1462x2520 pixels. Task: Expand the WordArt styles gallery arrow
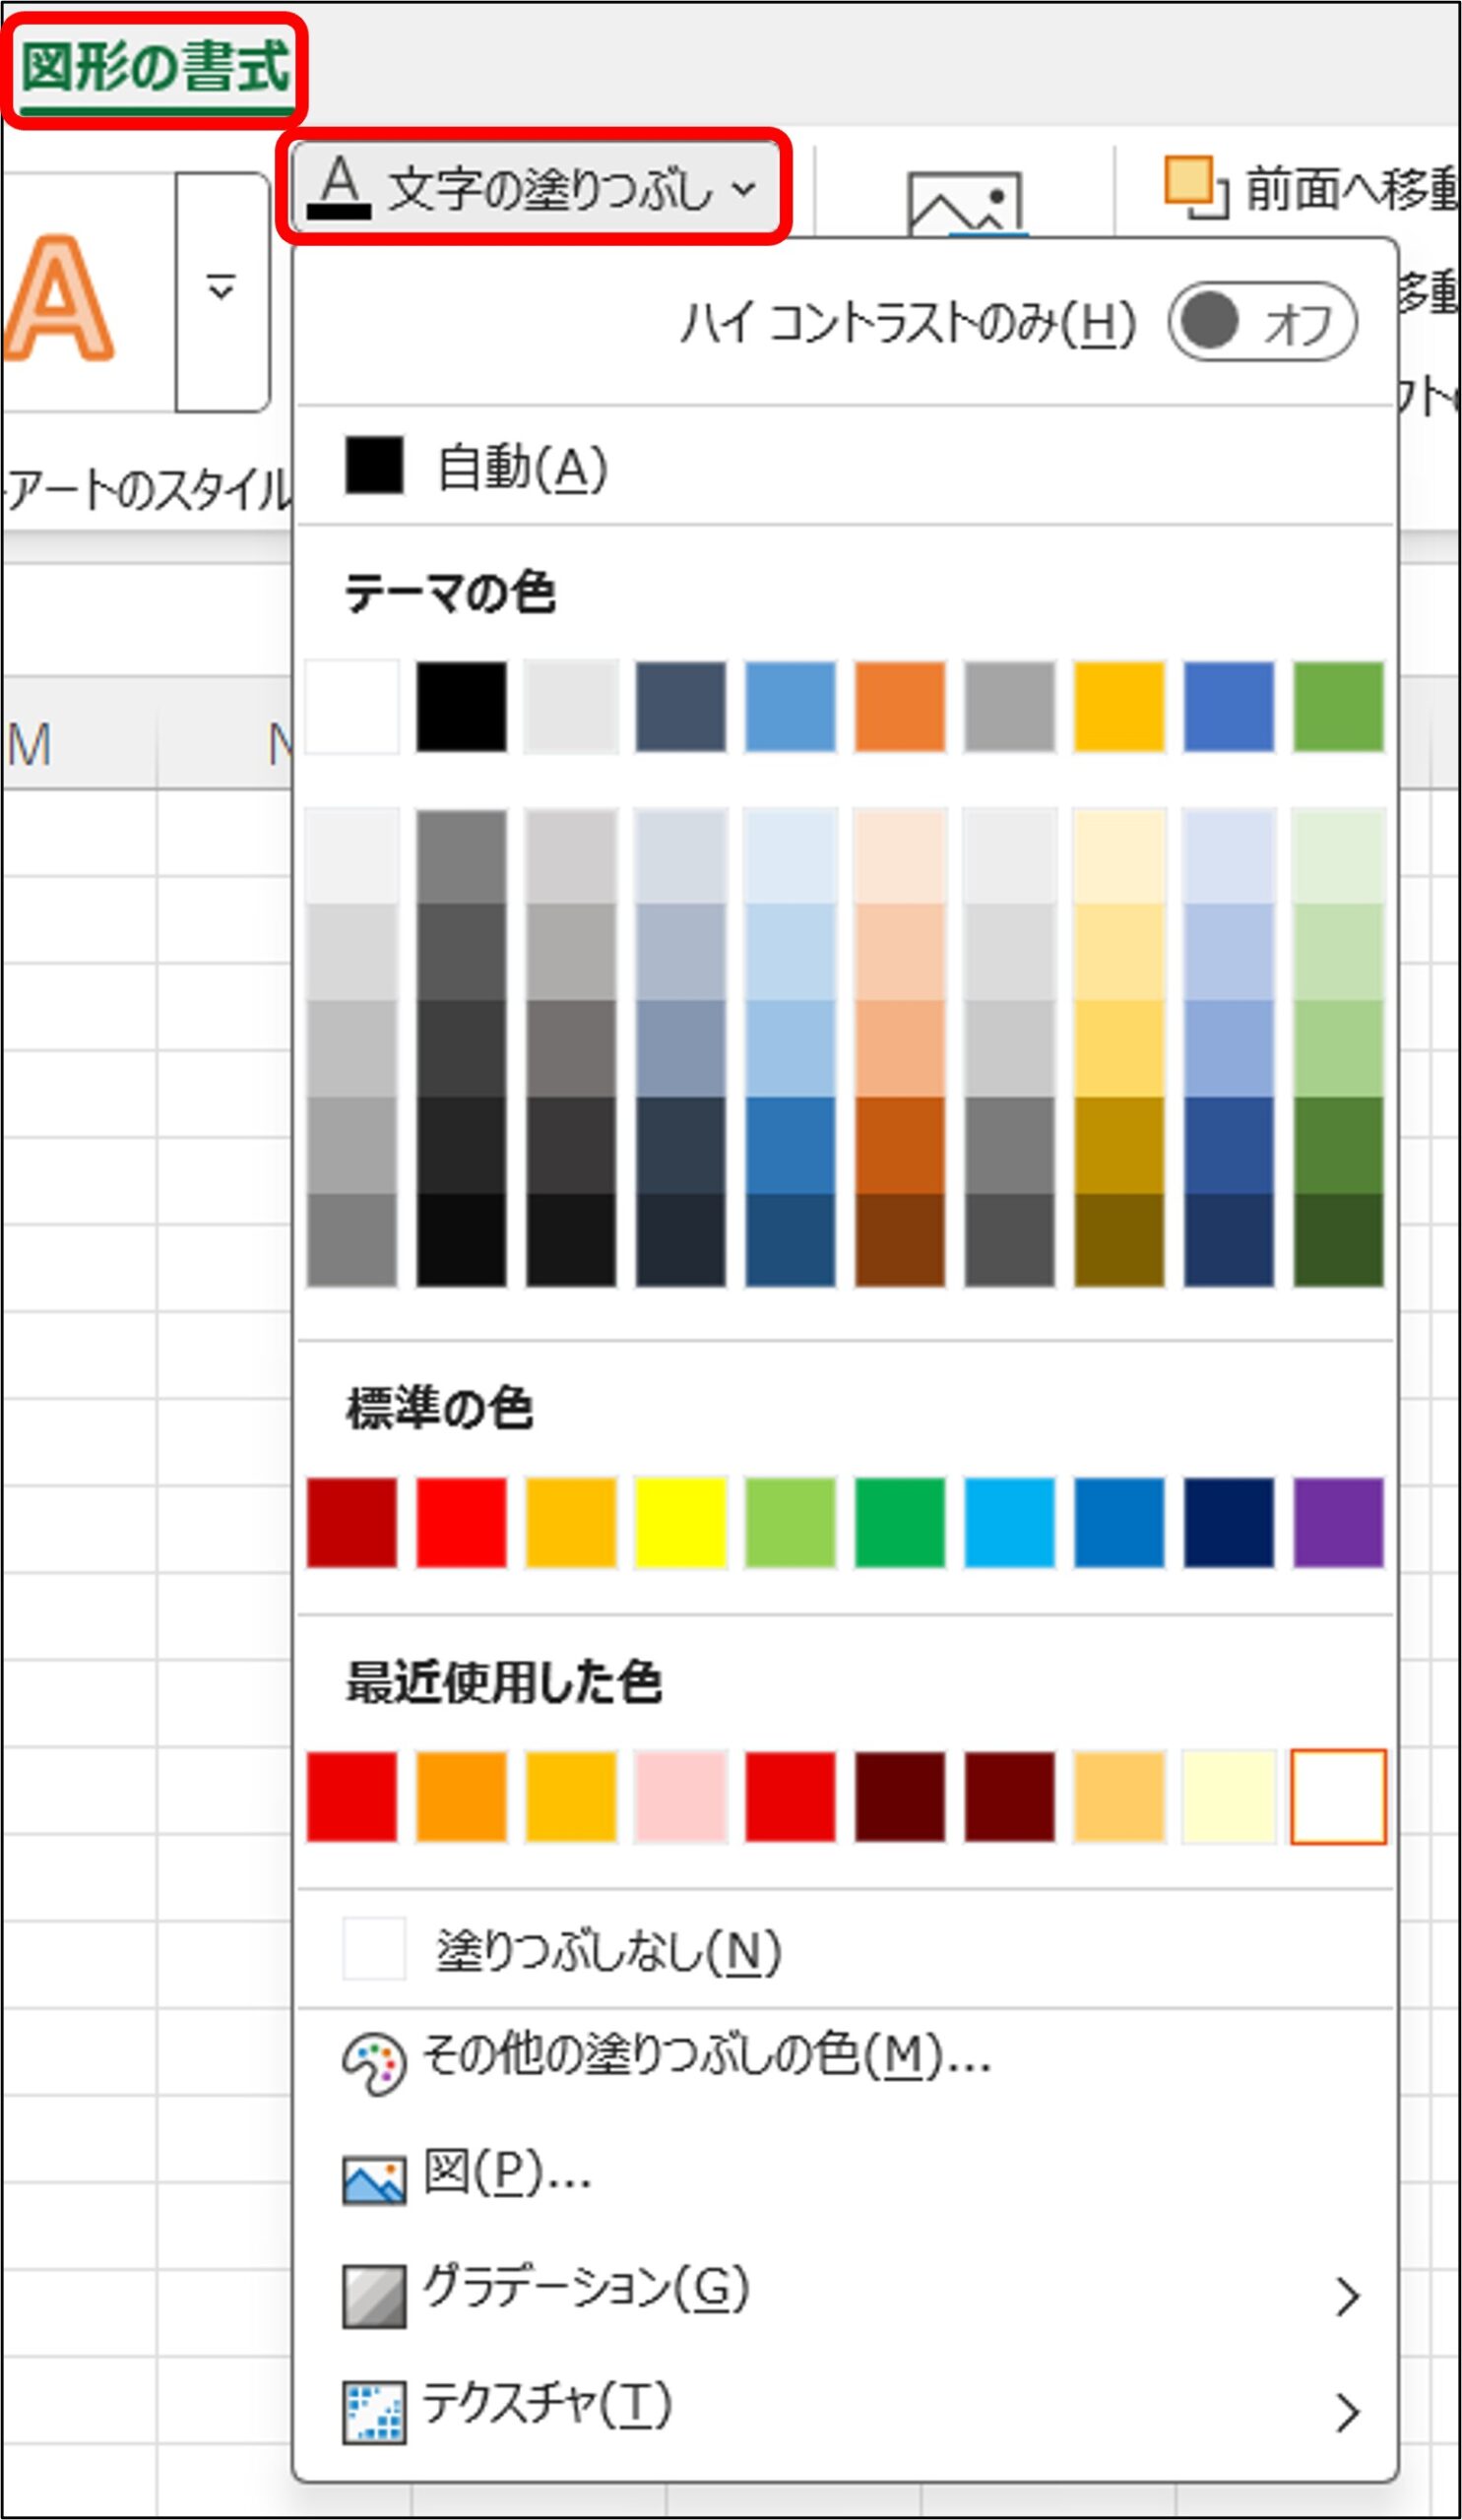point(221,291)
